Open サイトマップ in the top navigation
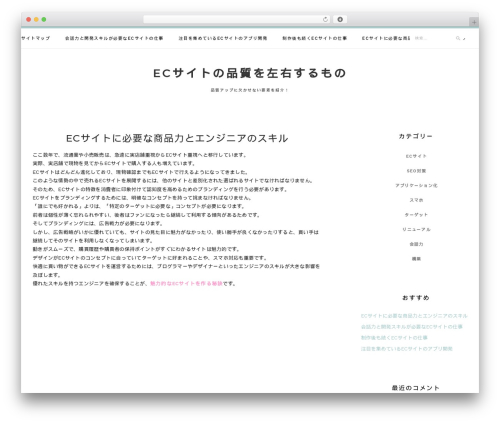 pos(36,38)
